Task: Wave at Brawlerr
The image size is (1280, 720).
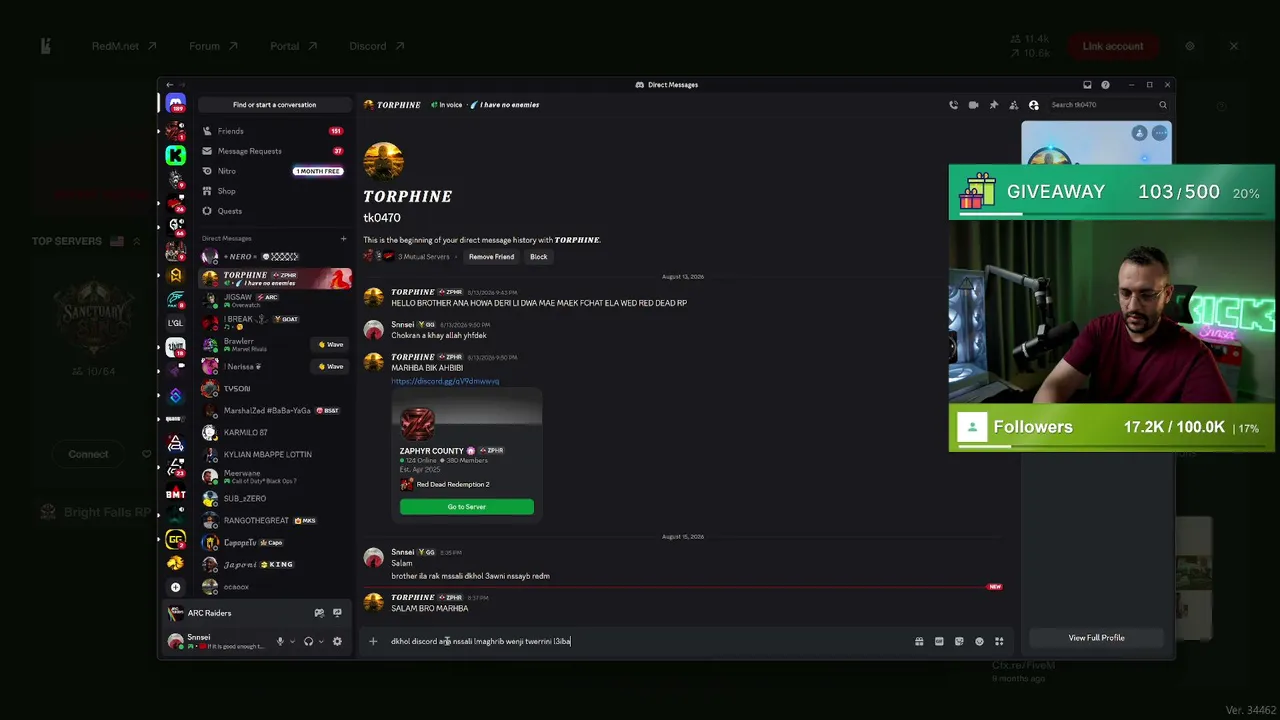Action: (330, 344)
